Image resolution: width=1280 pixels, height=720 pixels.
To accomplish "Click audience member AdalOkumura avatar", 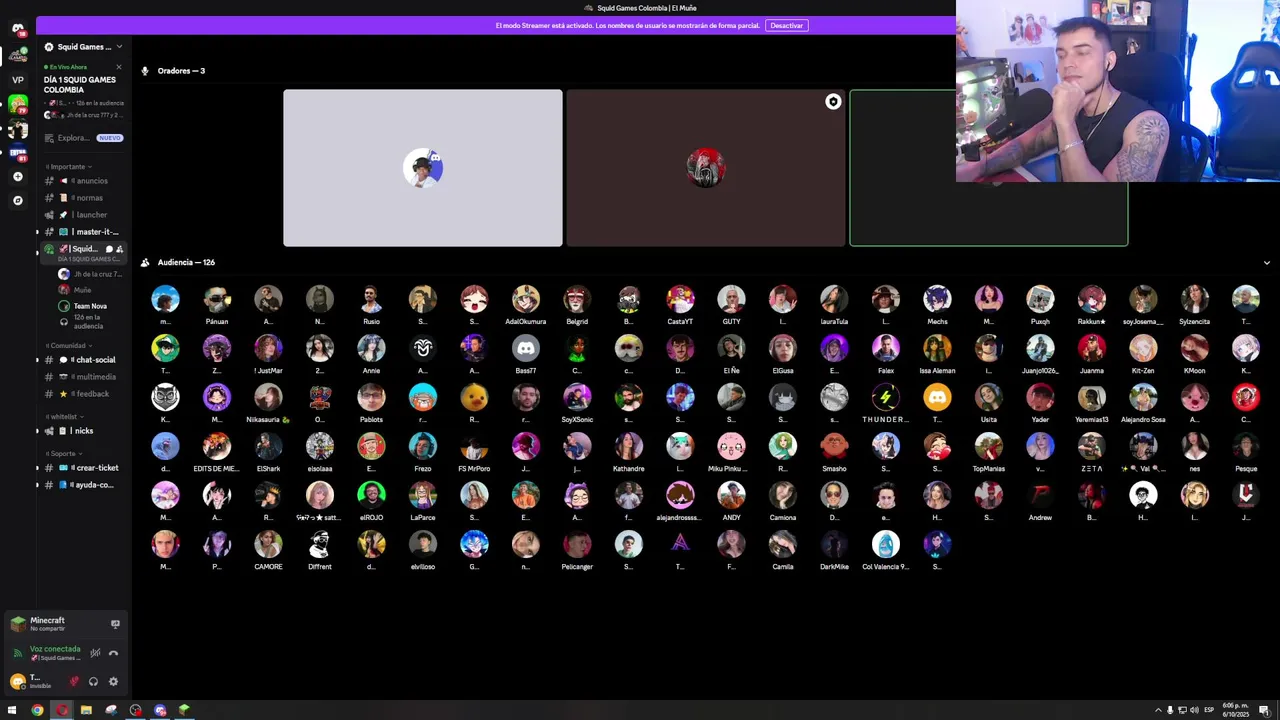I will pos(526,299).
